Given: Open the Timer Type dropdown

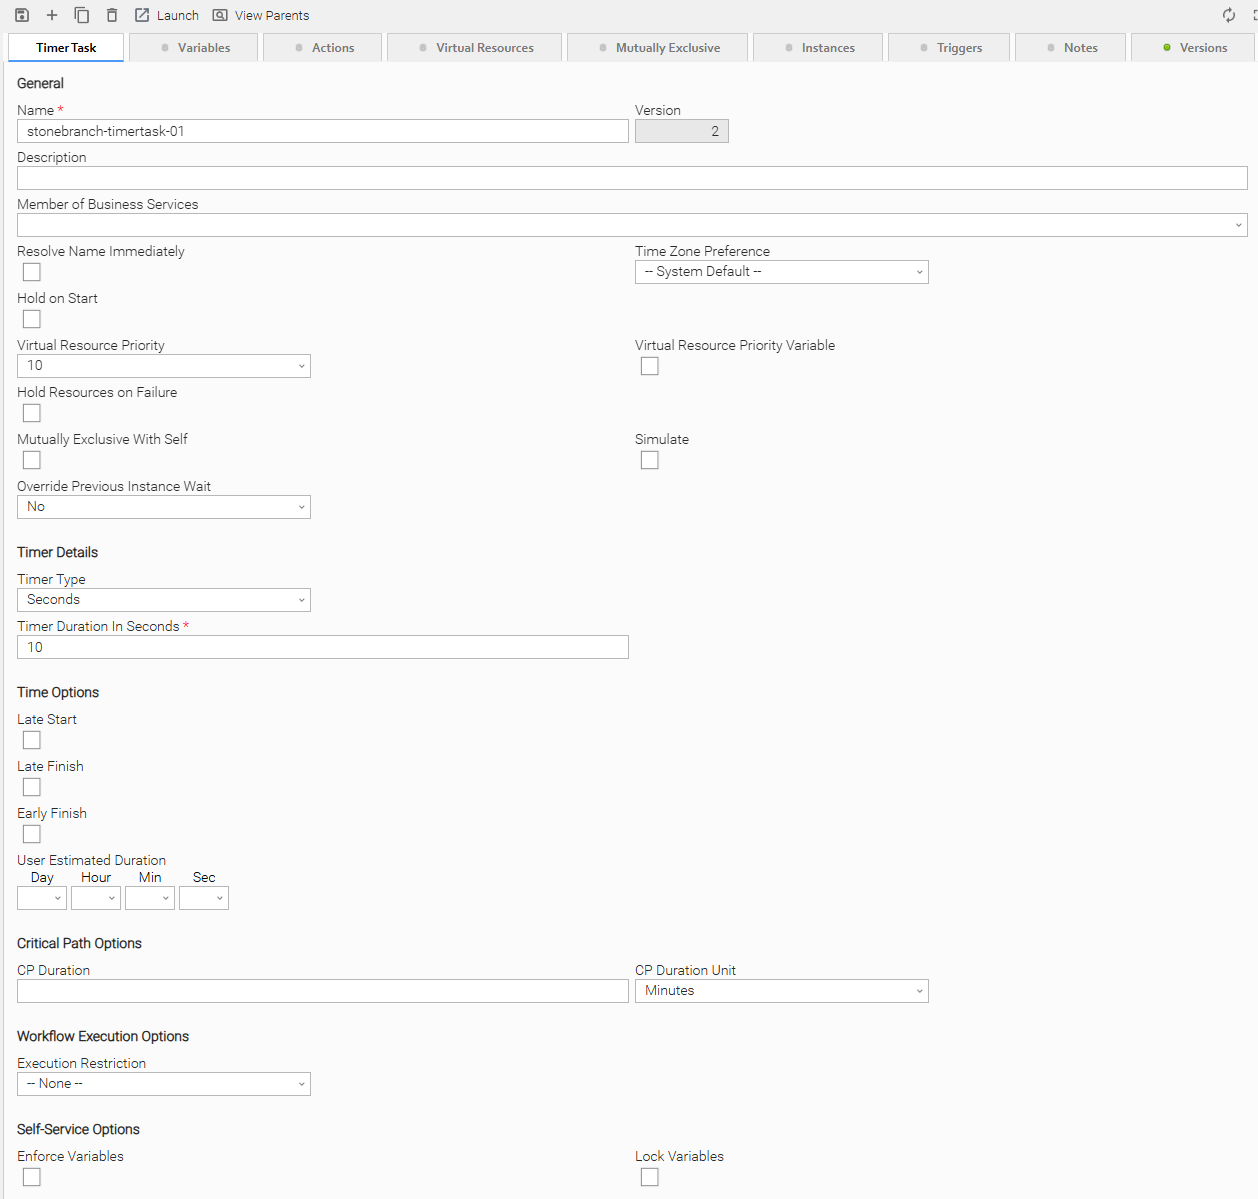Looking at the screenshot, I should [x=164, y=600].
